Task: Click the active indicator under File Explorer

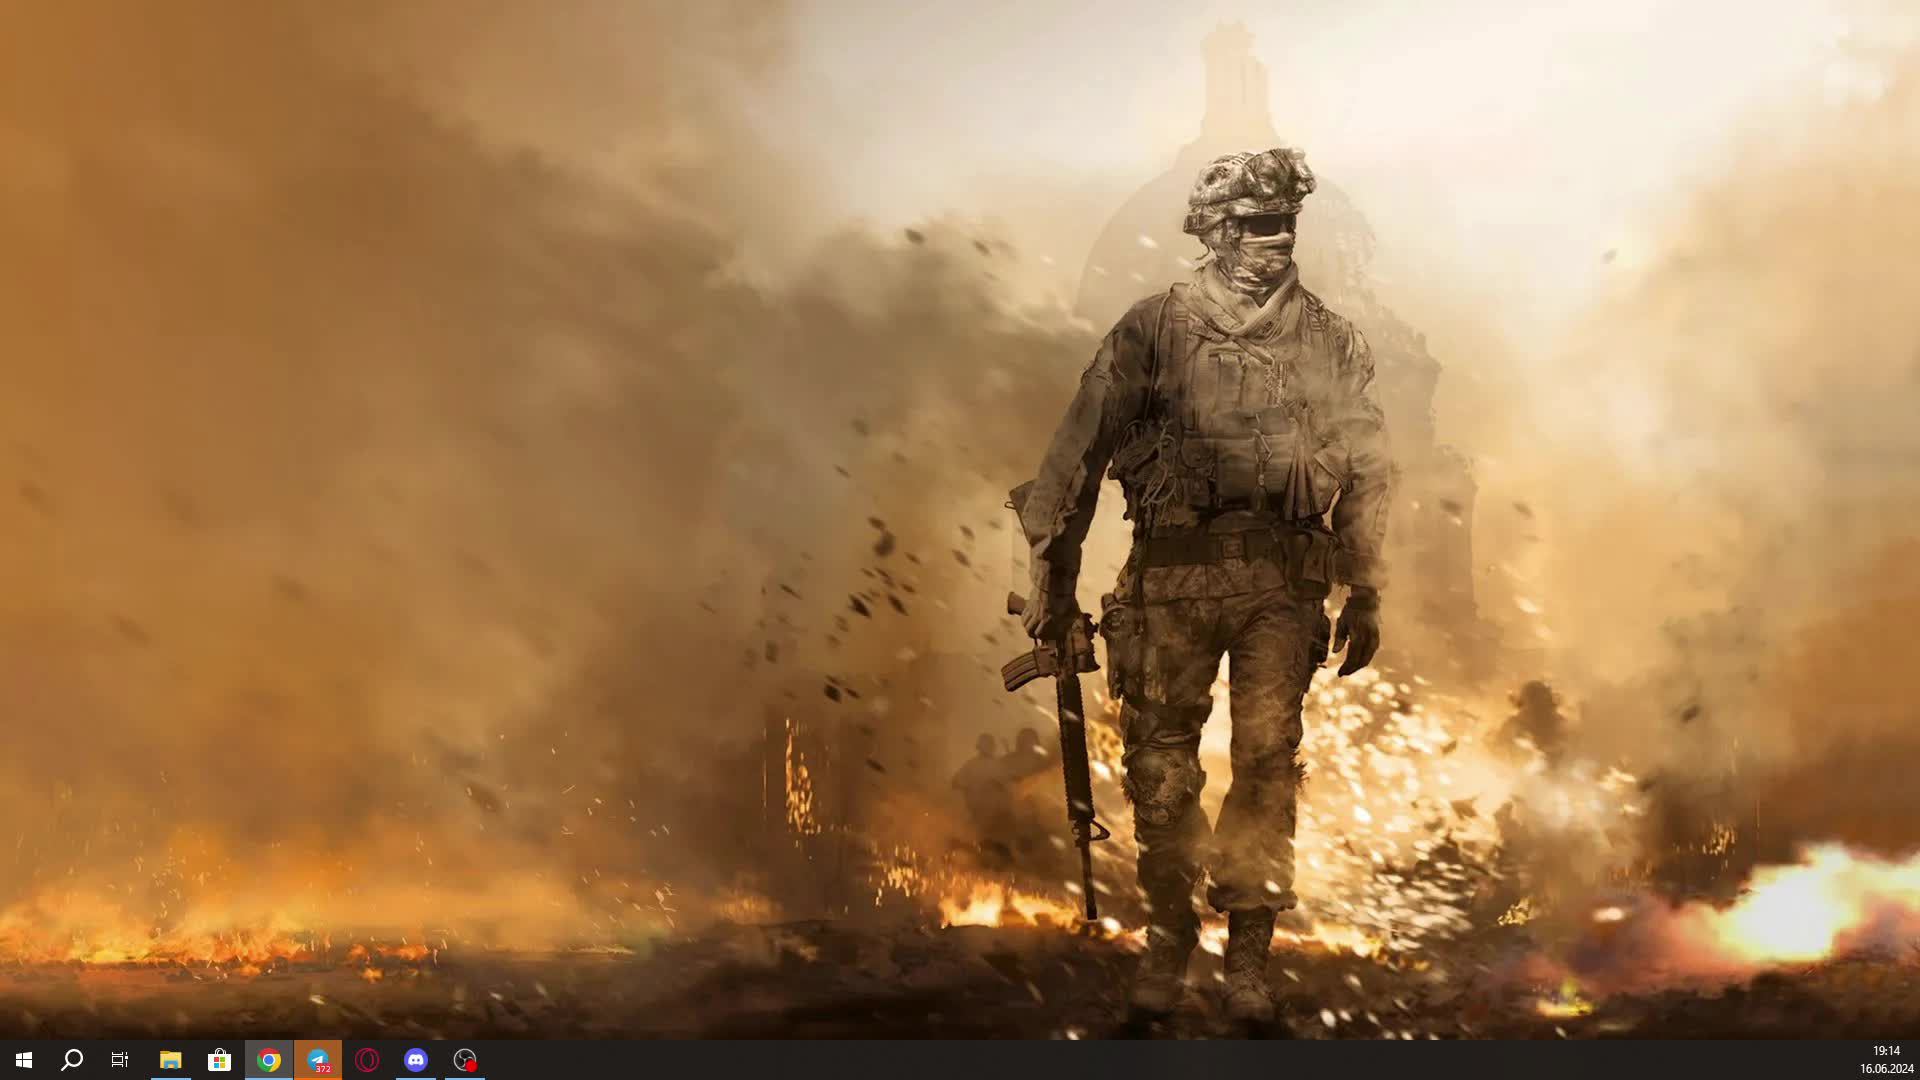Action: pyautogui.click(x=170, y=1078)
